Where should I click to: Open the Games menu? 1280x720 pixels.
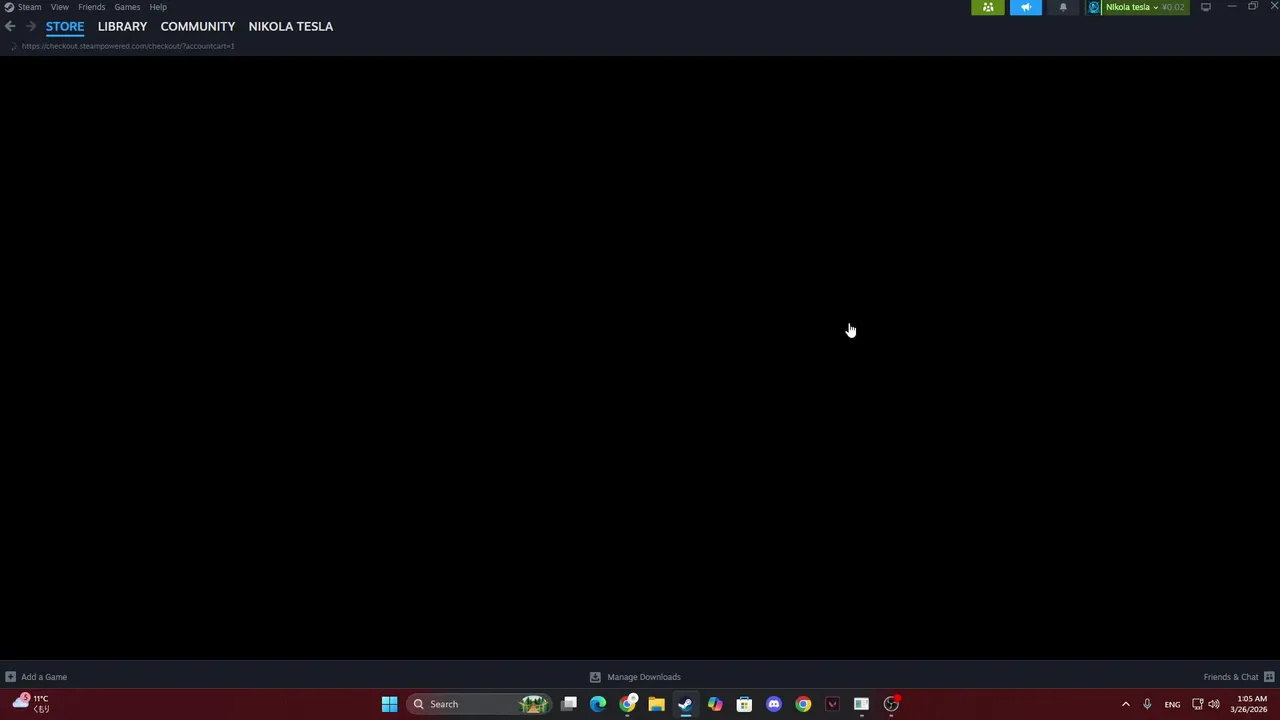coord(127,7)
